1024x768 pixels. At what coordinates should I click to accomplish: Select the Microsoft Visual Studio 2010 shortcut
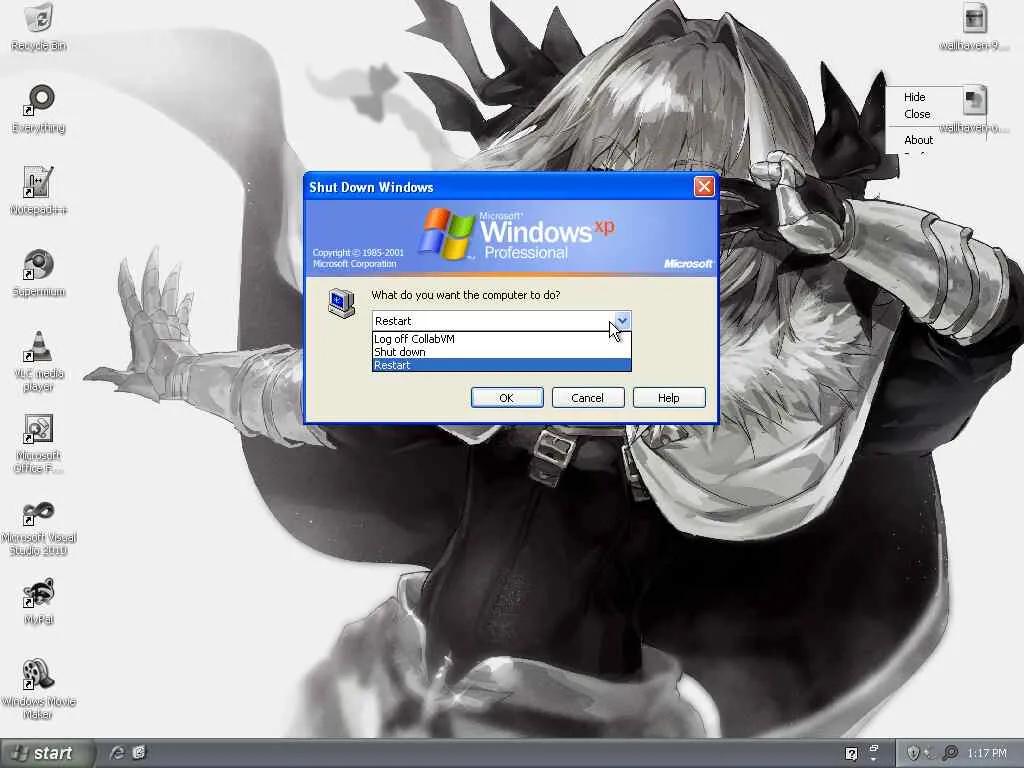[39, 513]
